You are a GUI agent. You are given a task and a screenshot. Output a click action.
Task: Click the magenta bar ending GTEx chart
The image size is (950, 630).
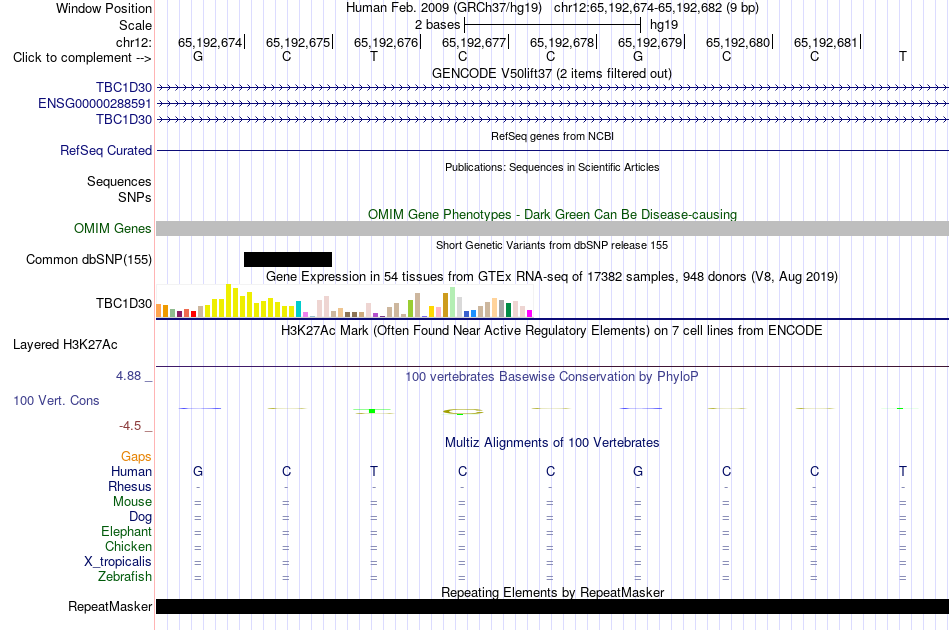coord(530,314)
